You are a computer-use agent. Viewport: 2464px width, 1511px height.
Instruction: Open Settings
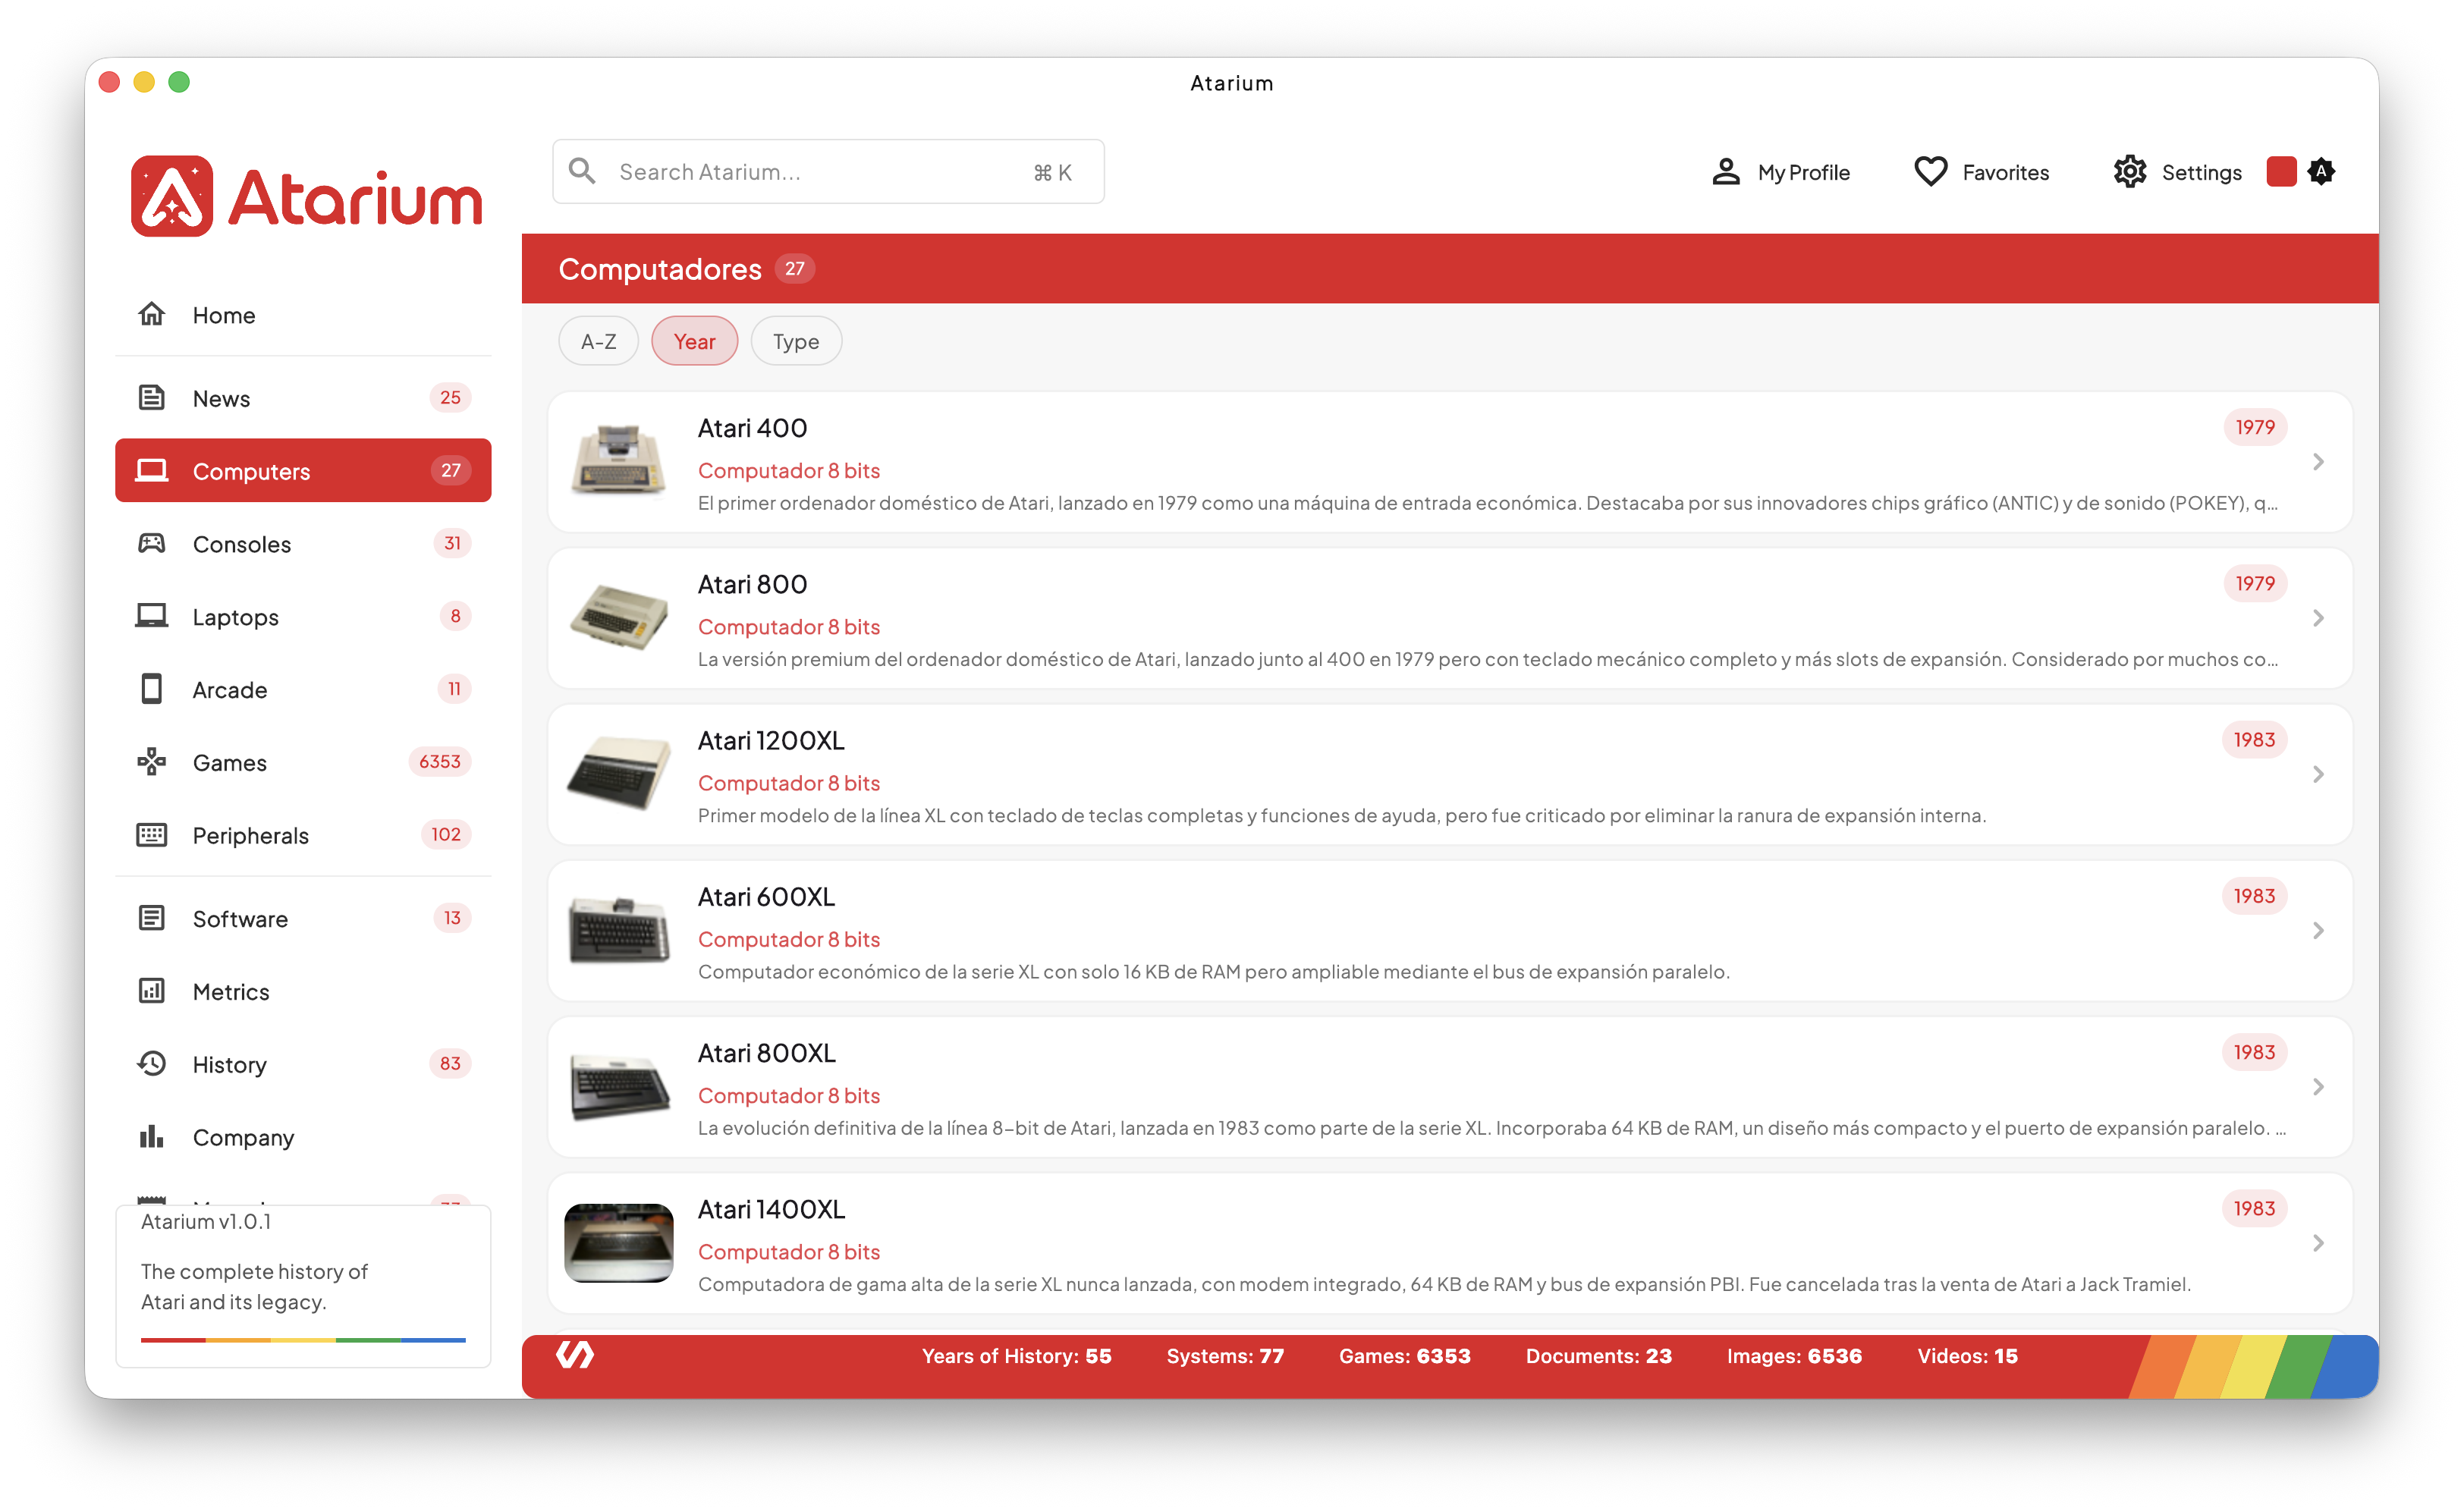point(2177,172)
